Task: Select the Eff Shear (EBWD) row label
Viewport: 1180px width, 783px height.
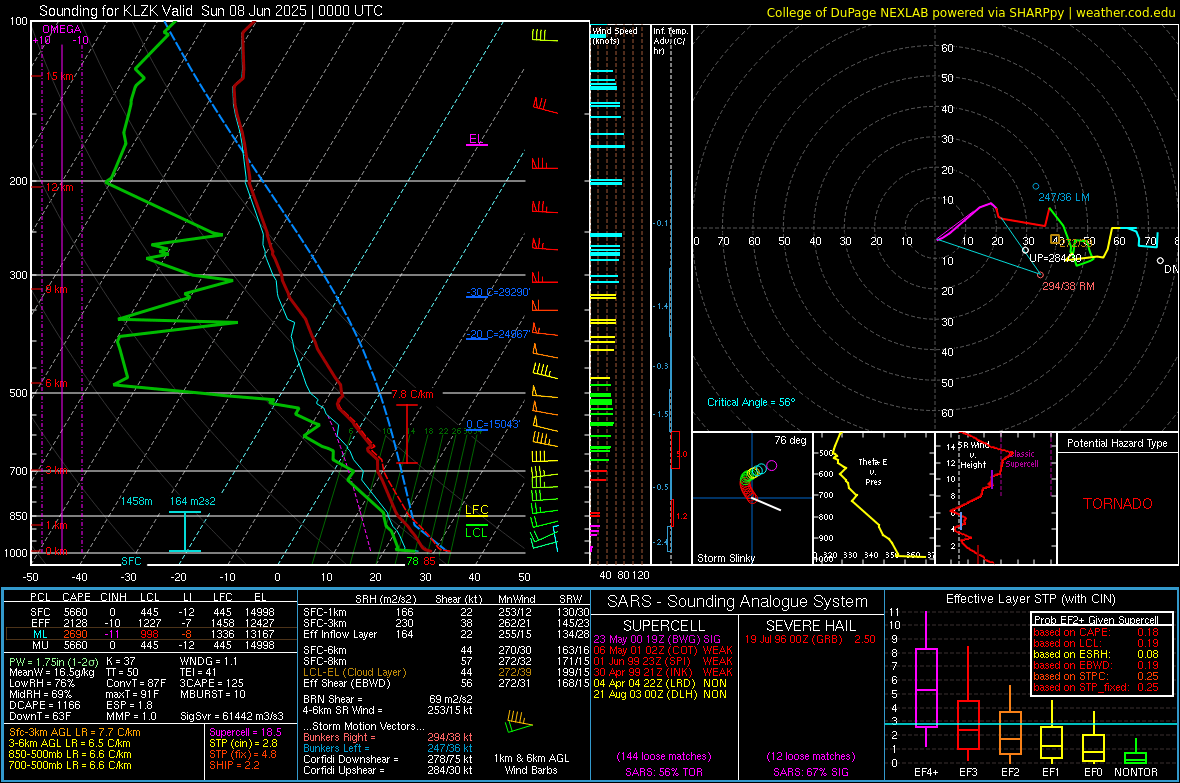Action: pos(347,684)
